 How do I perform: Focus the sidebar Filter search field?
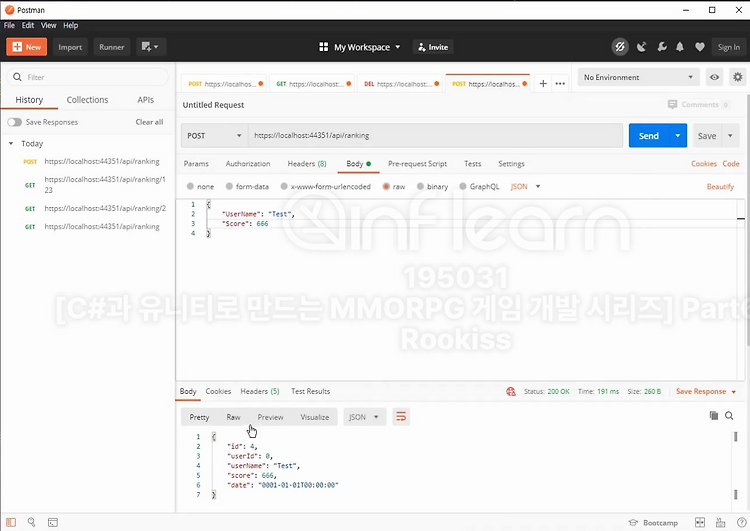click(x=88, y=77)
